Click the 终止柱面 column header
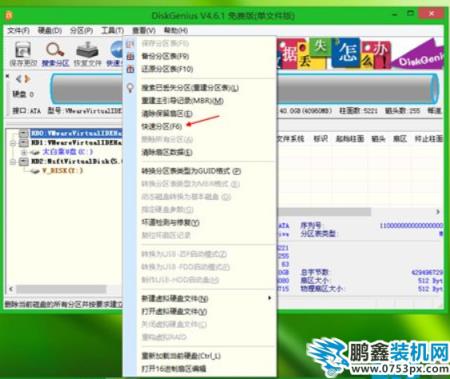Screen dimensions: 450x379 point(429,139)
